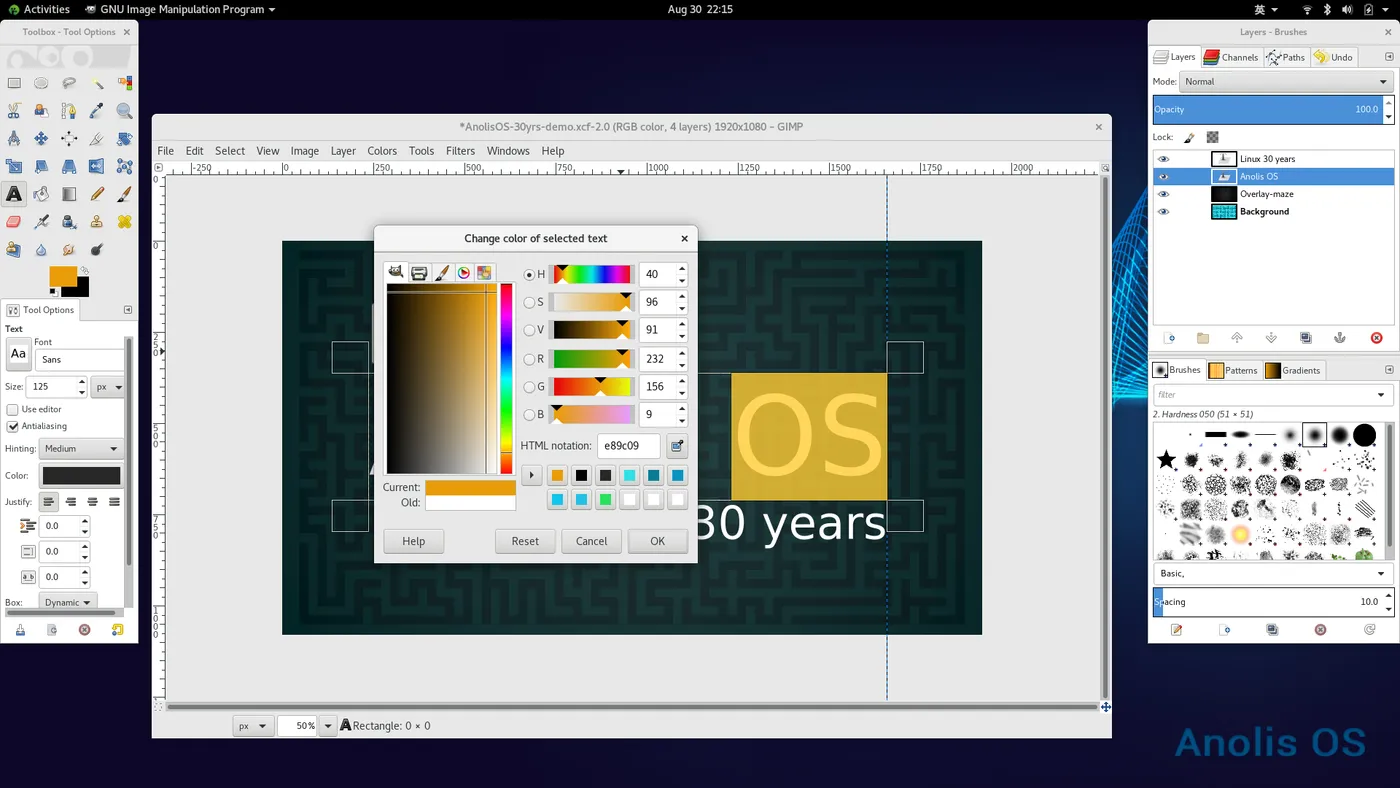Click the HTML notation field e89c09
1400x788 pixels.
click(629, 446)
